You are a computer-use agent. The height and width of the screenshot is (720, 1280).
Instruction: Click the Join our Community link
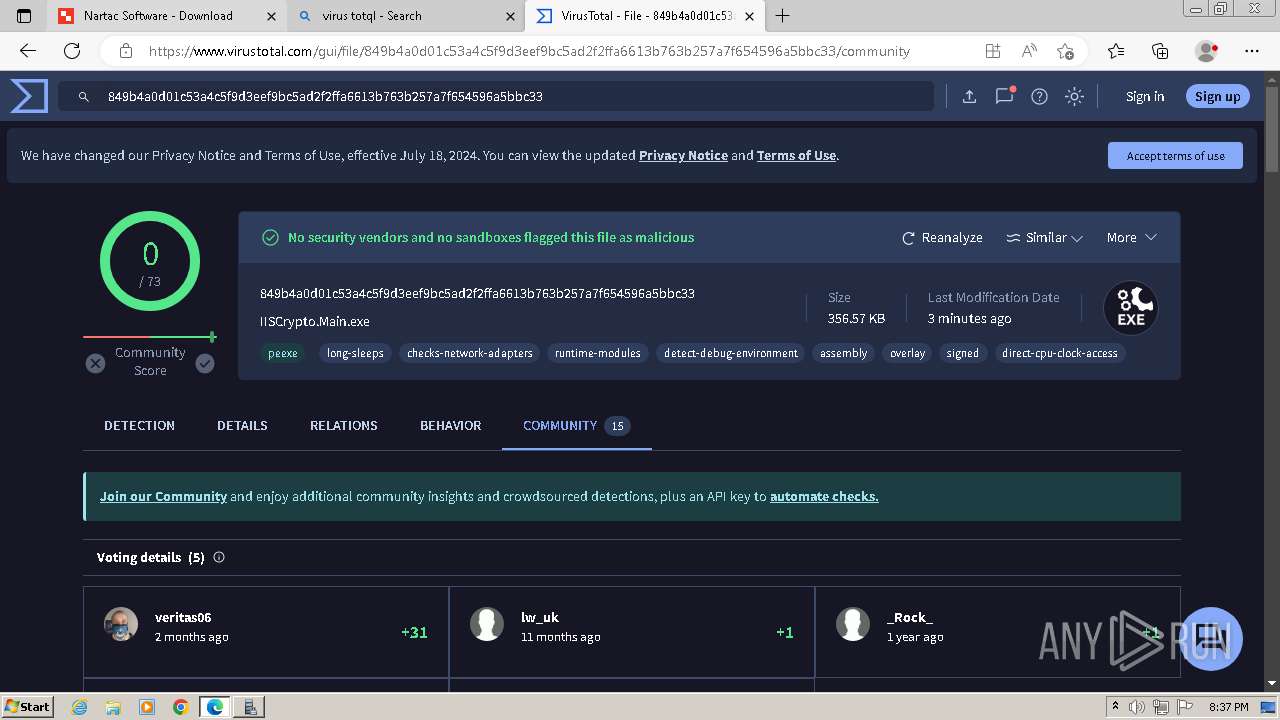[x=163, y=496]
